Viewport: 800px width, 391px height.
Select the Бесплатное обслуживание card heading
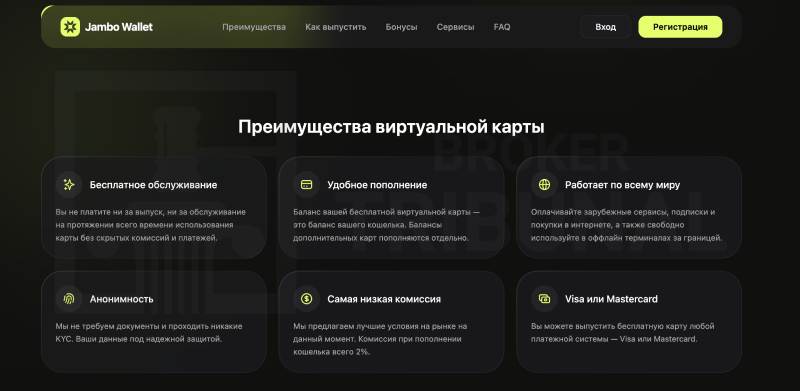(154, 185)
